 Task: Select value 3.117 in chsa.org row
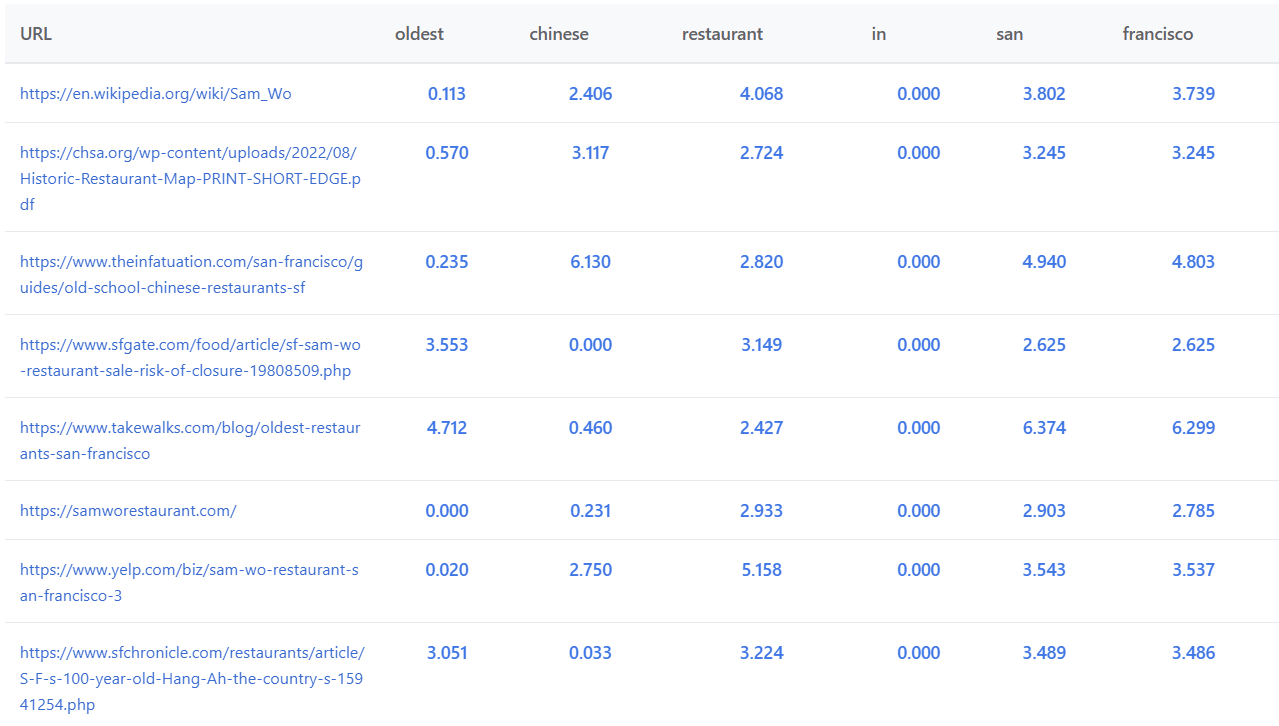(x=591, y=153)
